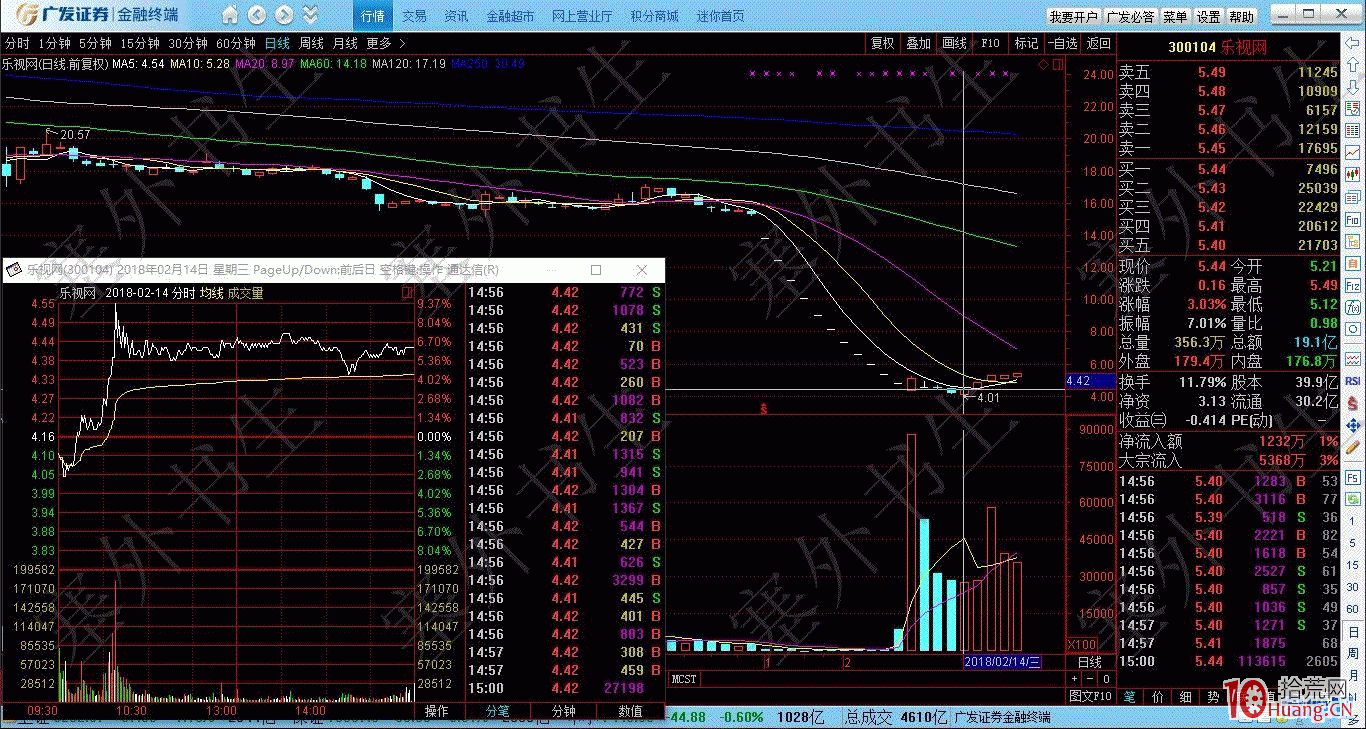Open the 积分商城 tab
Image resolution: width=1366 pixels, height=729 pixels.
tap(654, 16)
